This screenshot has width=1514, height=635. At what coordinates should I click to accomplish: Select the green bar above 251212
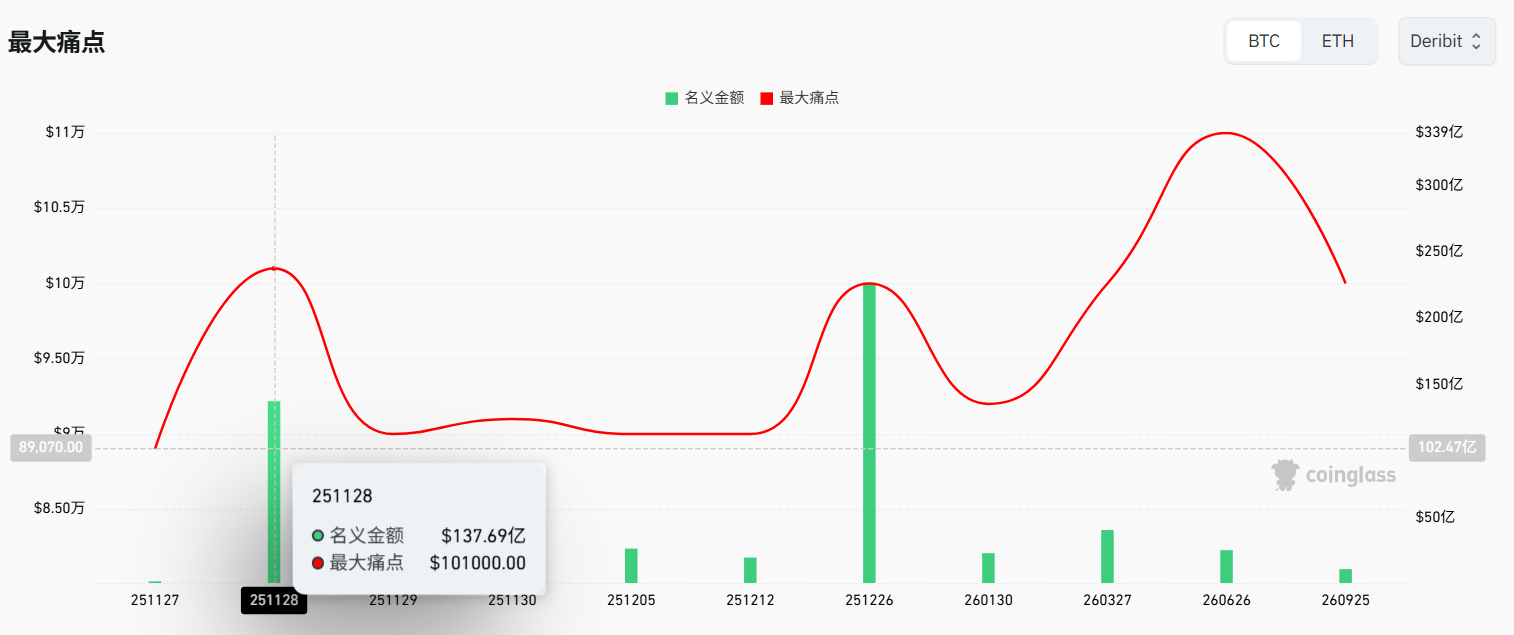point(750,570)
